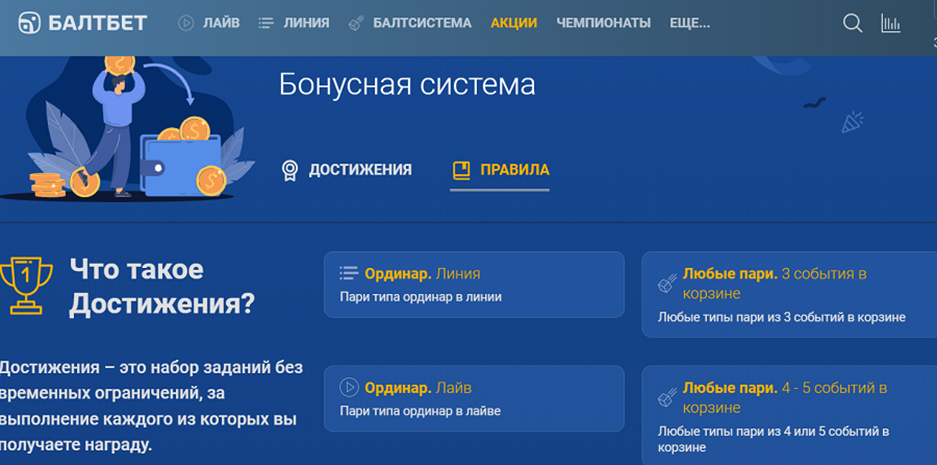This screenshot has width=937, height=465.
Task: Click the Балтбет brand name text
Action: (x=97, y=23)
